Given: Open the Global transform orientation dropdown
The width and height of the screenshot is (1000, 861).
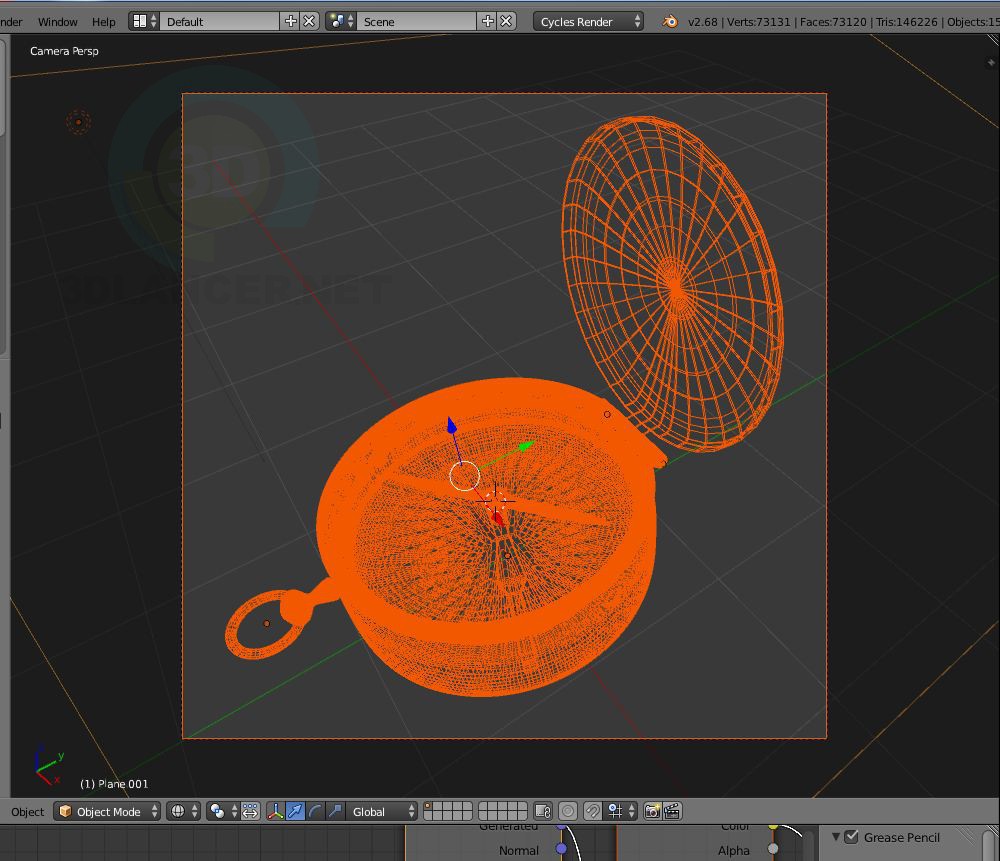Looking at the screenshot, I should [381, 811].
